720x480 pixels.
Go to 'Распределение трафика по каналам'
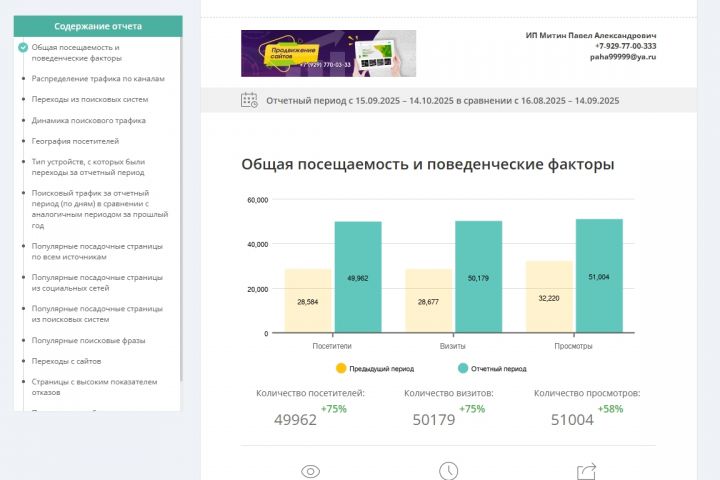98,79
